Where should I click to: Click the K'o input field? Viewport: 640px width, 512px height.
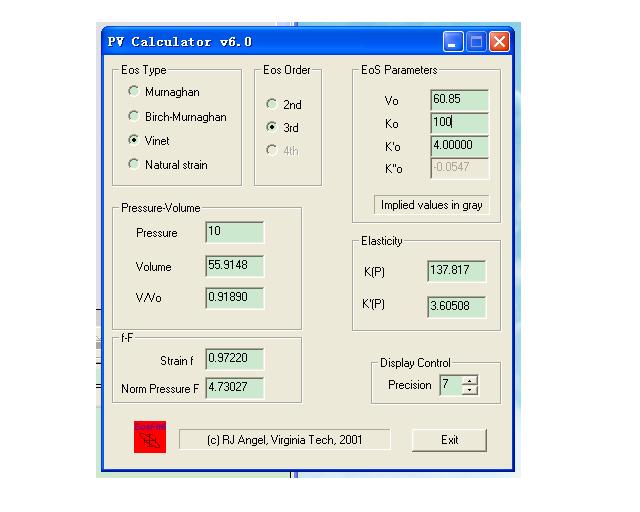tap(459, 145)
